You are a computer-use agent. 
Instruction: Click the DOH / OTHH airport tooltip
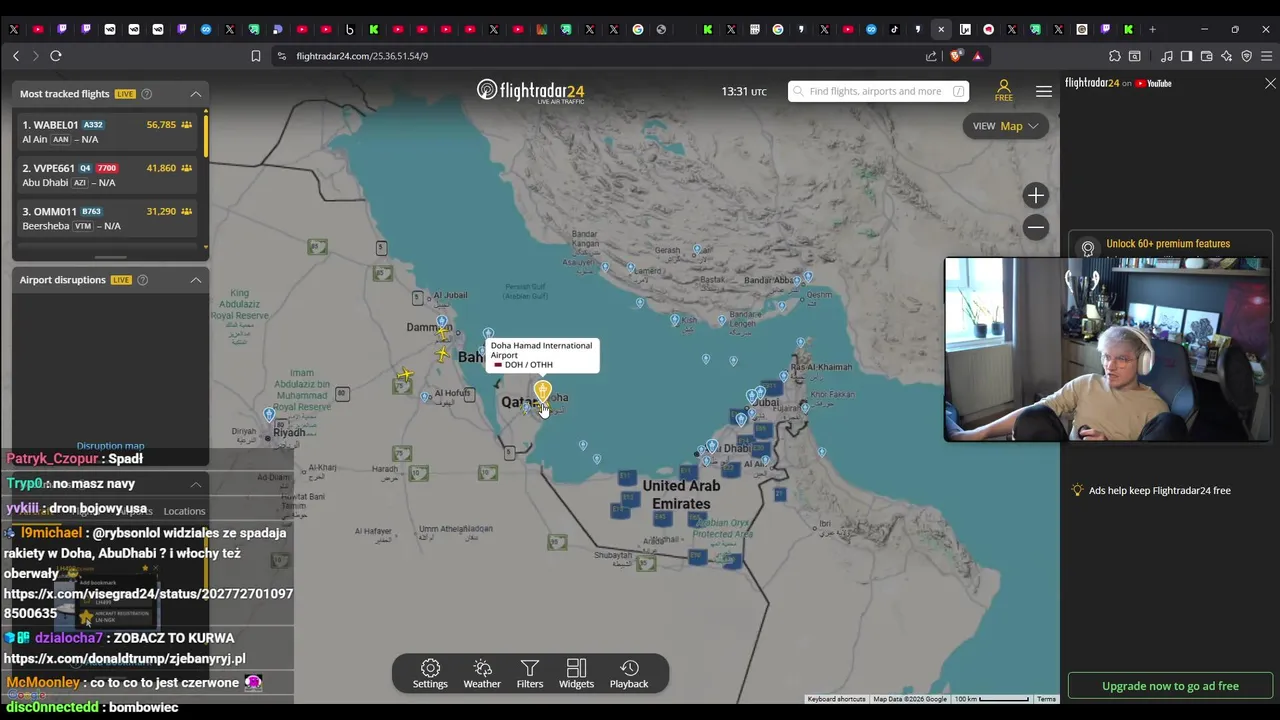click(x=542, y=355)
